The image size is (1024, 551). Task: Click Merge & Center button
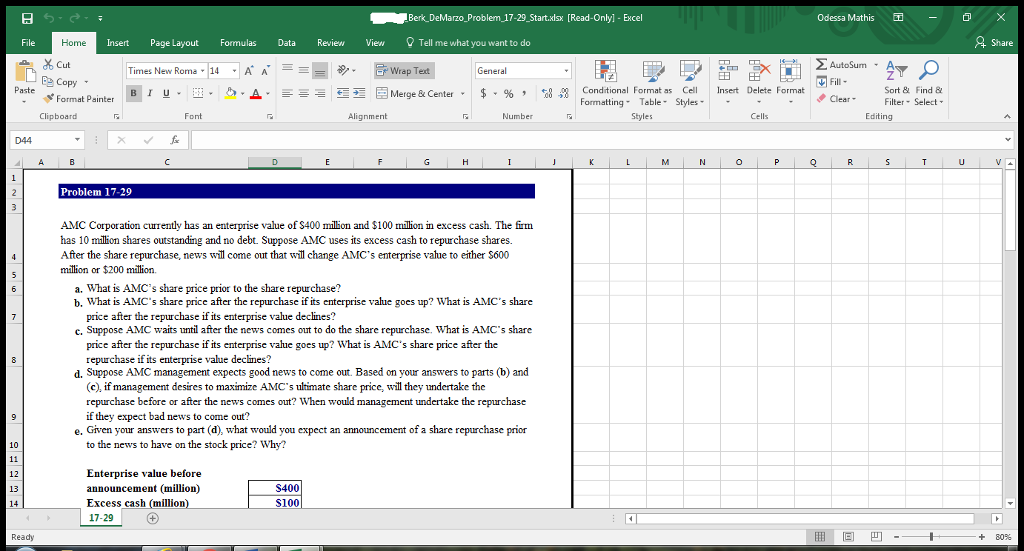pyautogui.click(x=415, y=93)
